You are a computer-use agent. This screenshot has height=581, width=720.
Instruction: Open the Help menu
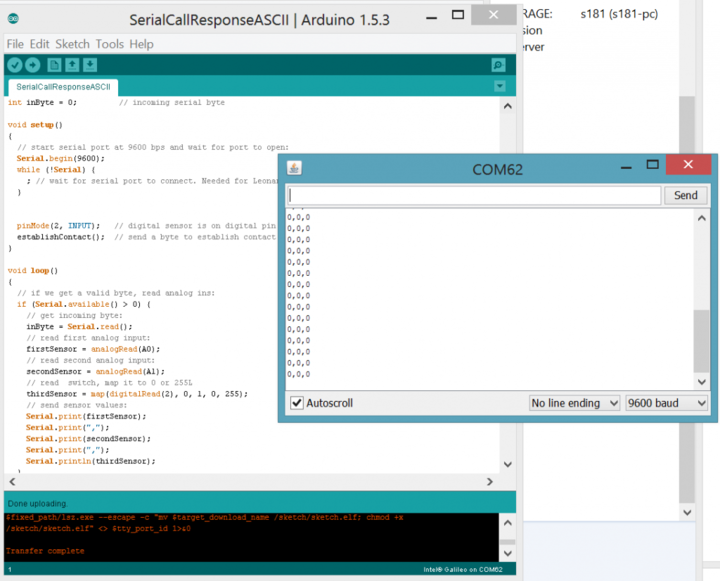[141, 44]
